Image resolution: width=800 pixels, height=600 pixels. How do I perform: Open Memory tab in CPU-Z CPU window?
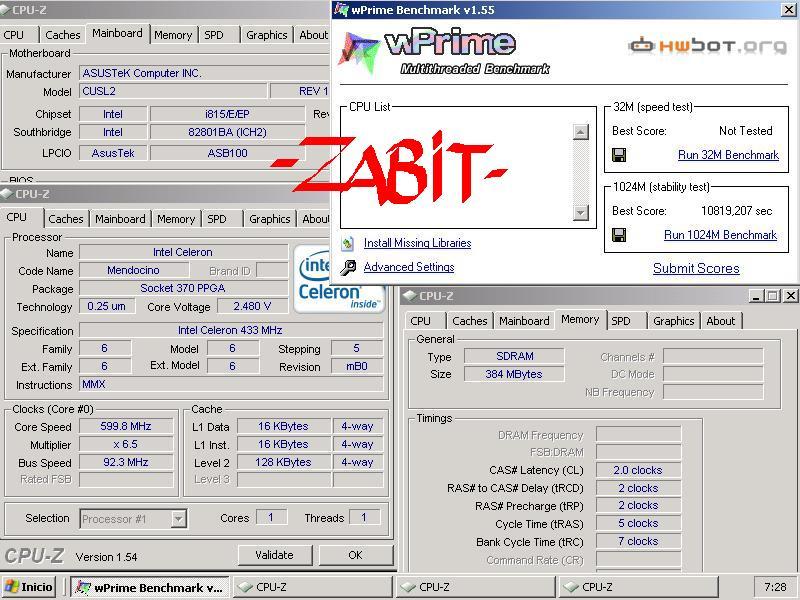(176, 219)
